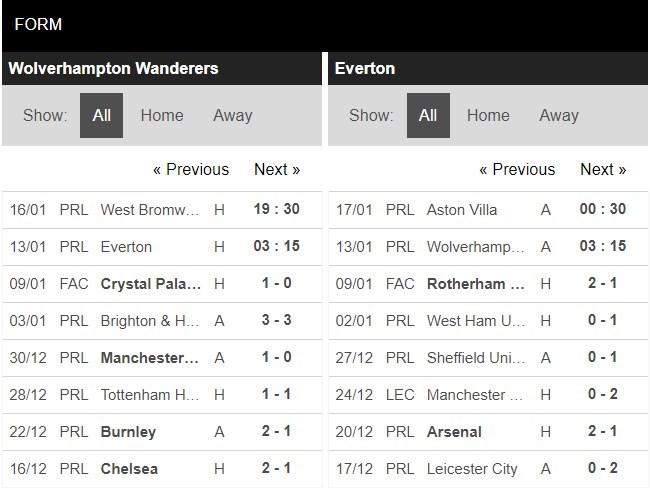
Task: Switch Everton form to Home matches
Action: point(488,115)
